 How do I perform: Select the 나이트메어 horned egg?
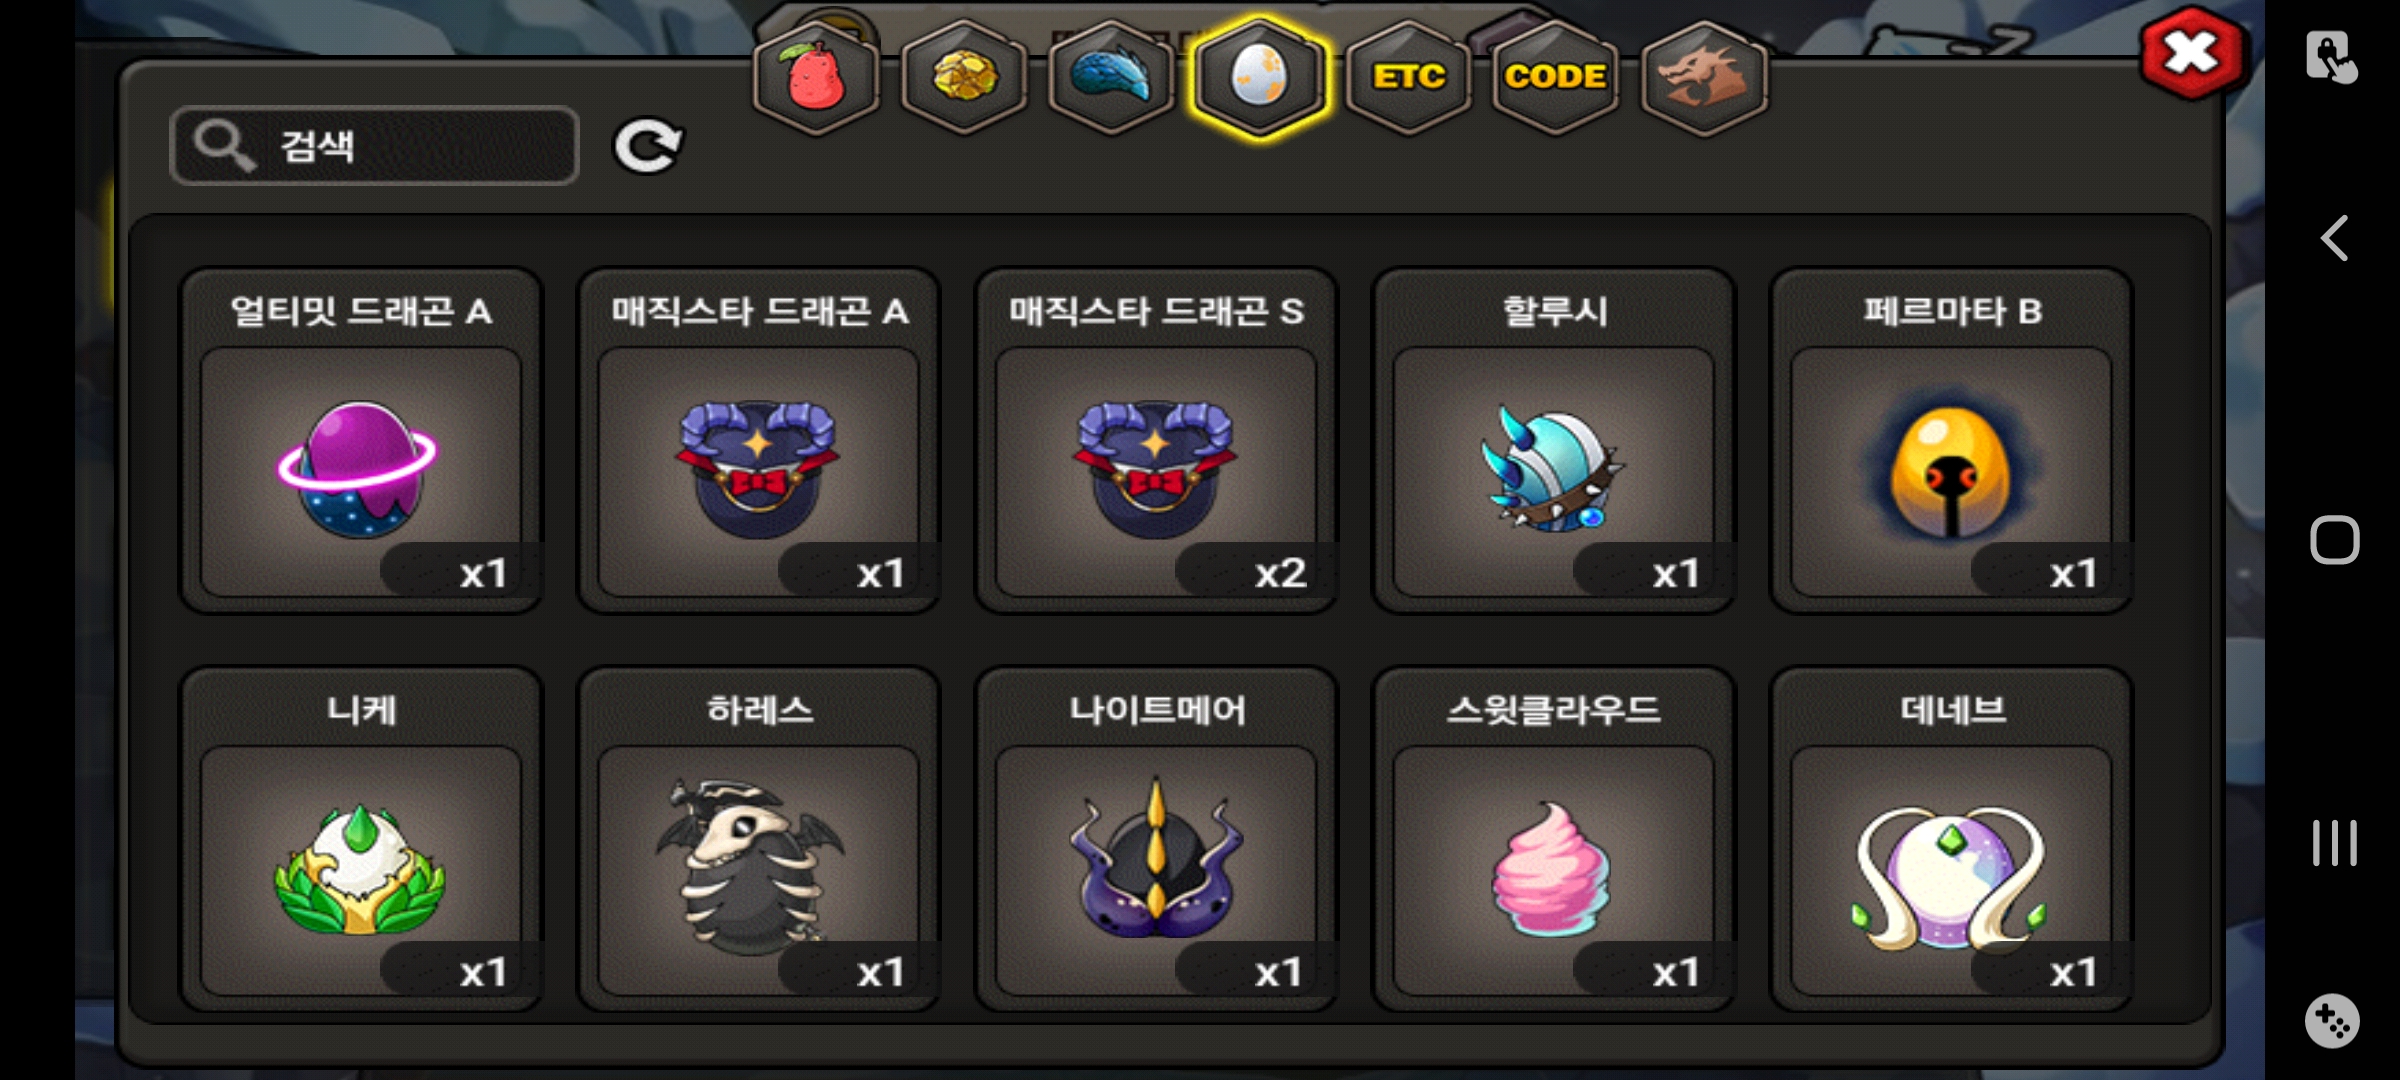[x=1156, y=839]
